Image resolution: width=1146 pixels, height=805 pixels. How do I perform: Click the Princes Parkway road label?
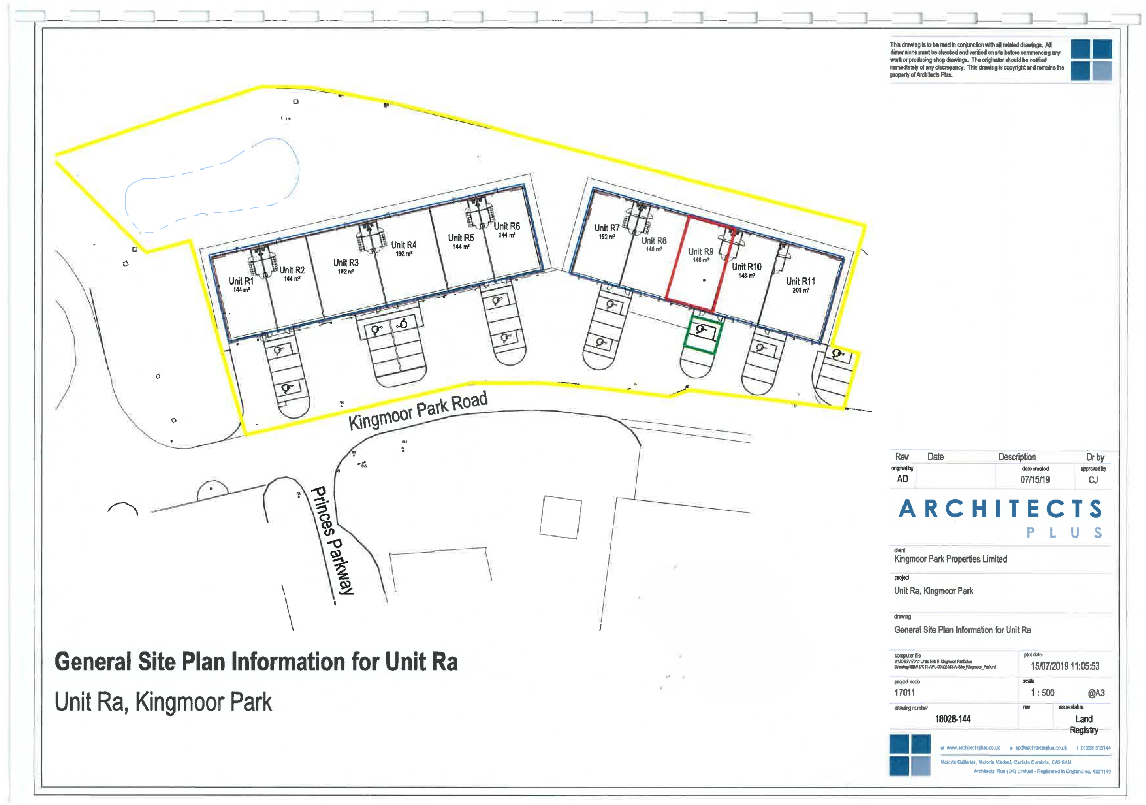(x=333, y=541)
